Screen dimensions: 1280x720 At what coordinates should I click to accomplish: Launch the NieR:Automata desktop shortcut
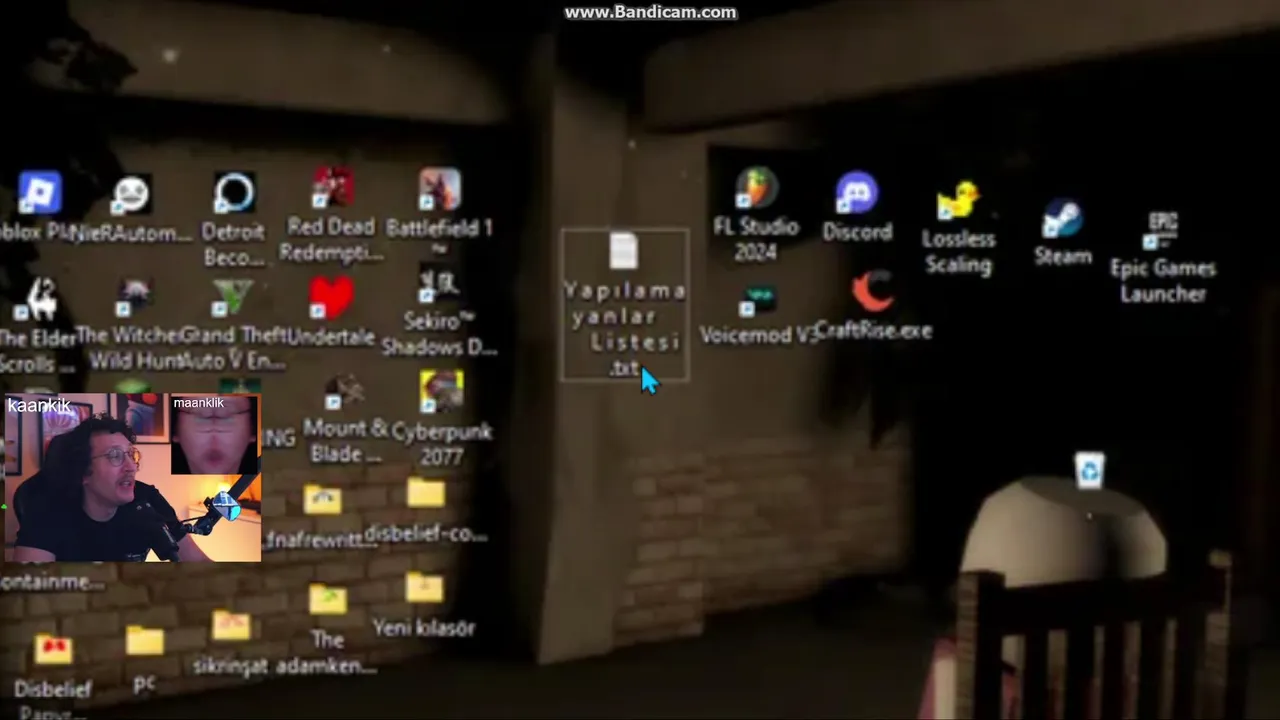click(131, 196)
